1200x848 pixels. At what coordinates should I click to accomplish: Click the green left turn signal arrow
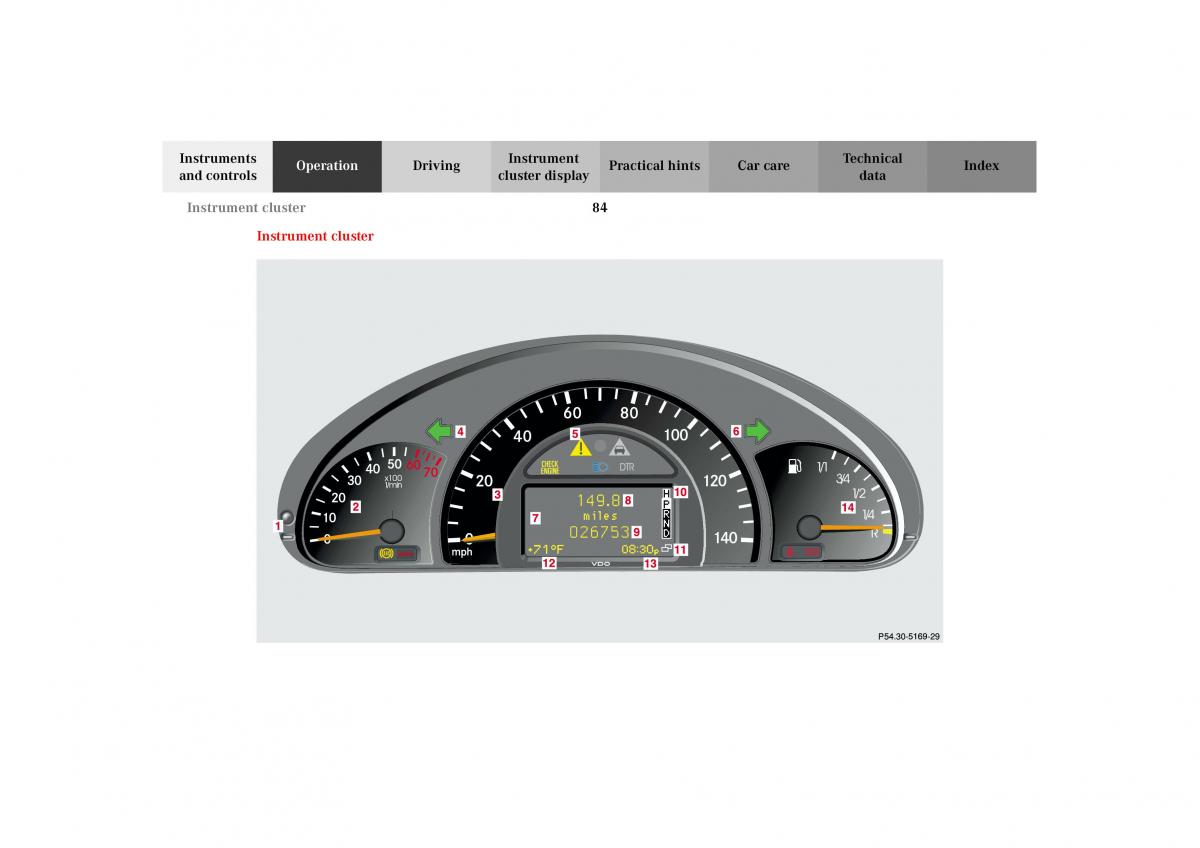click(439, 432)
